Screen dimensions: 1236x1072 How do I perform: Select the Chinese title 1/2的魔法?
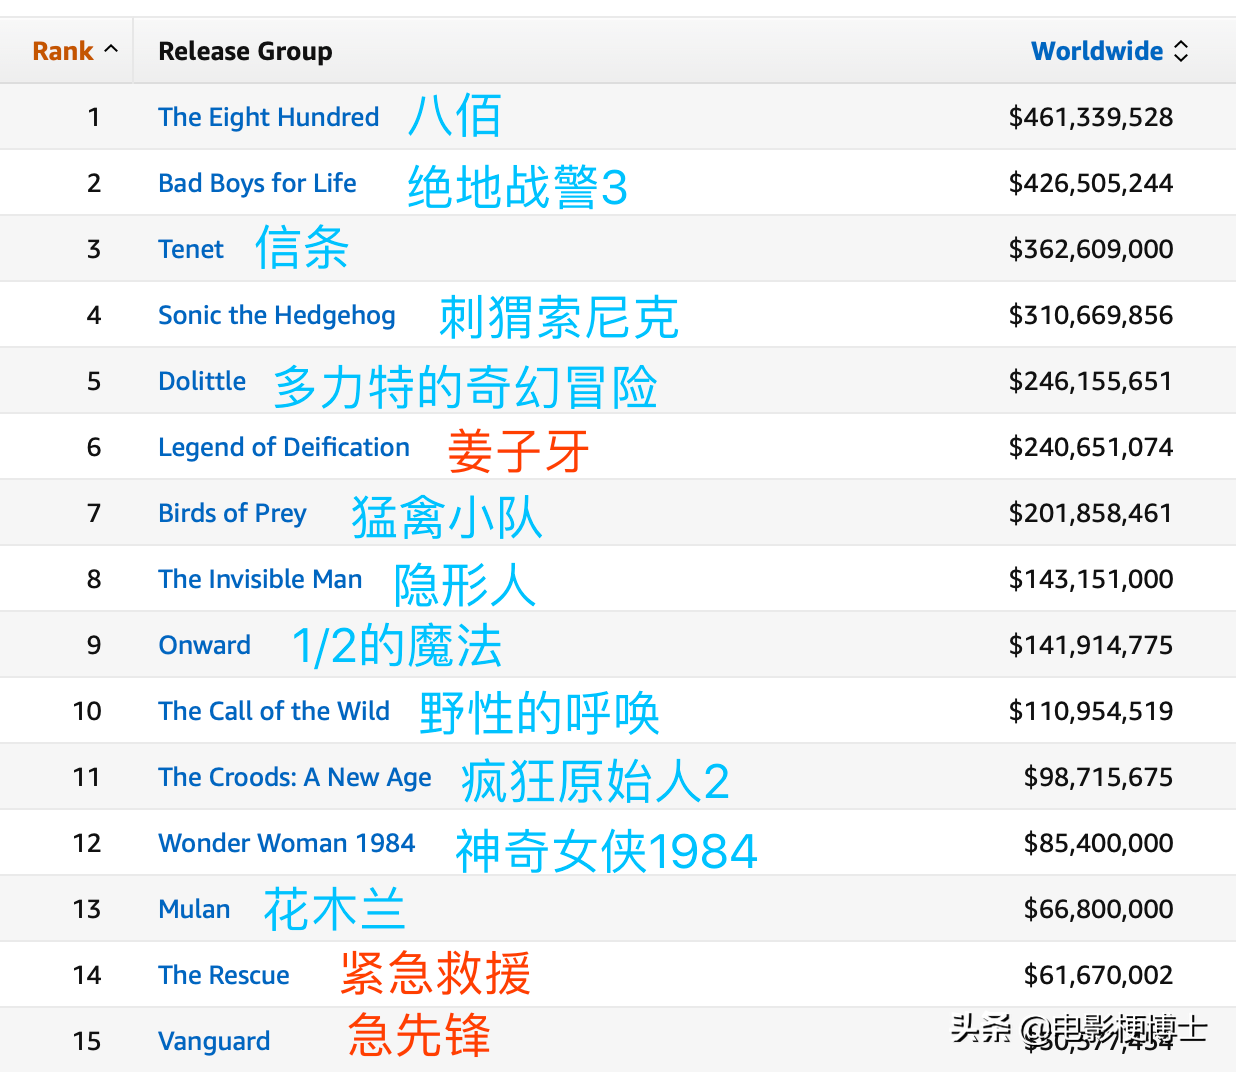click(396, 646)
